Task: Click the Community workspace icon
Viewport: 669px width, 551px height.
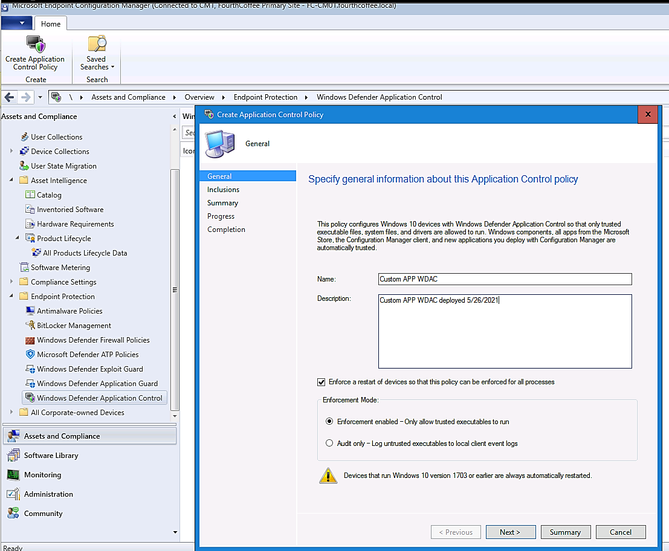Action: point(13,513)
